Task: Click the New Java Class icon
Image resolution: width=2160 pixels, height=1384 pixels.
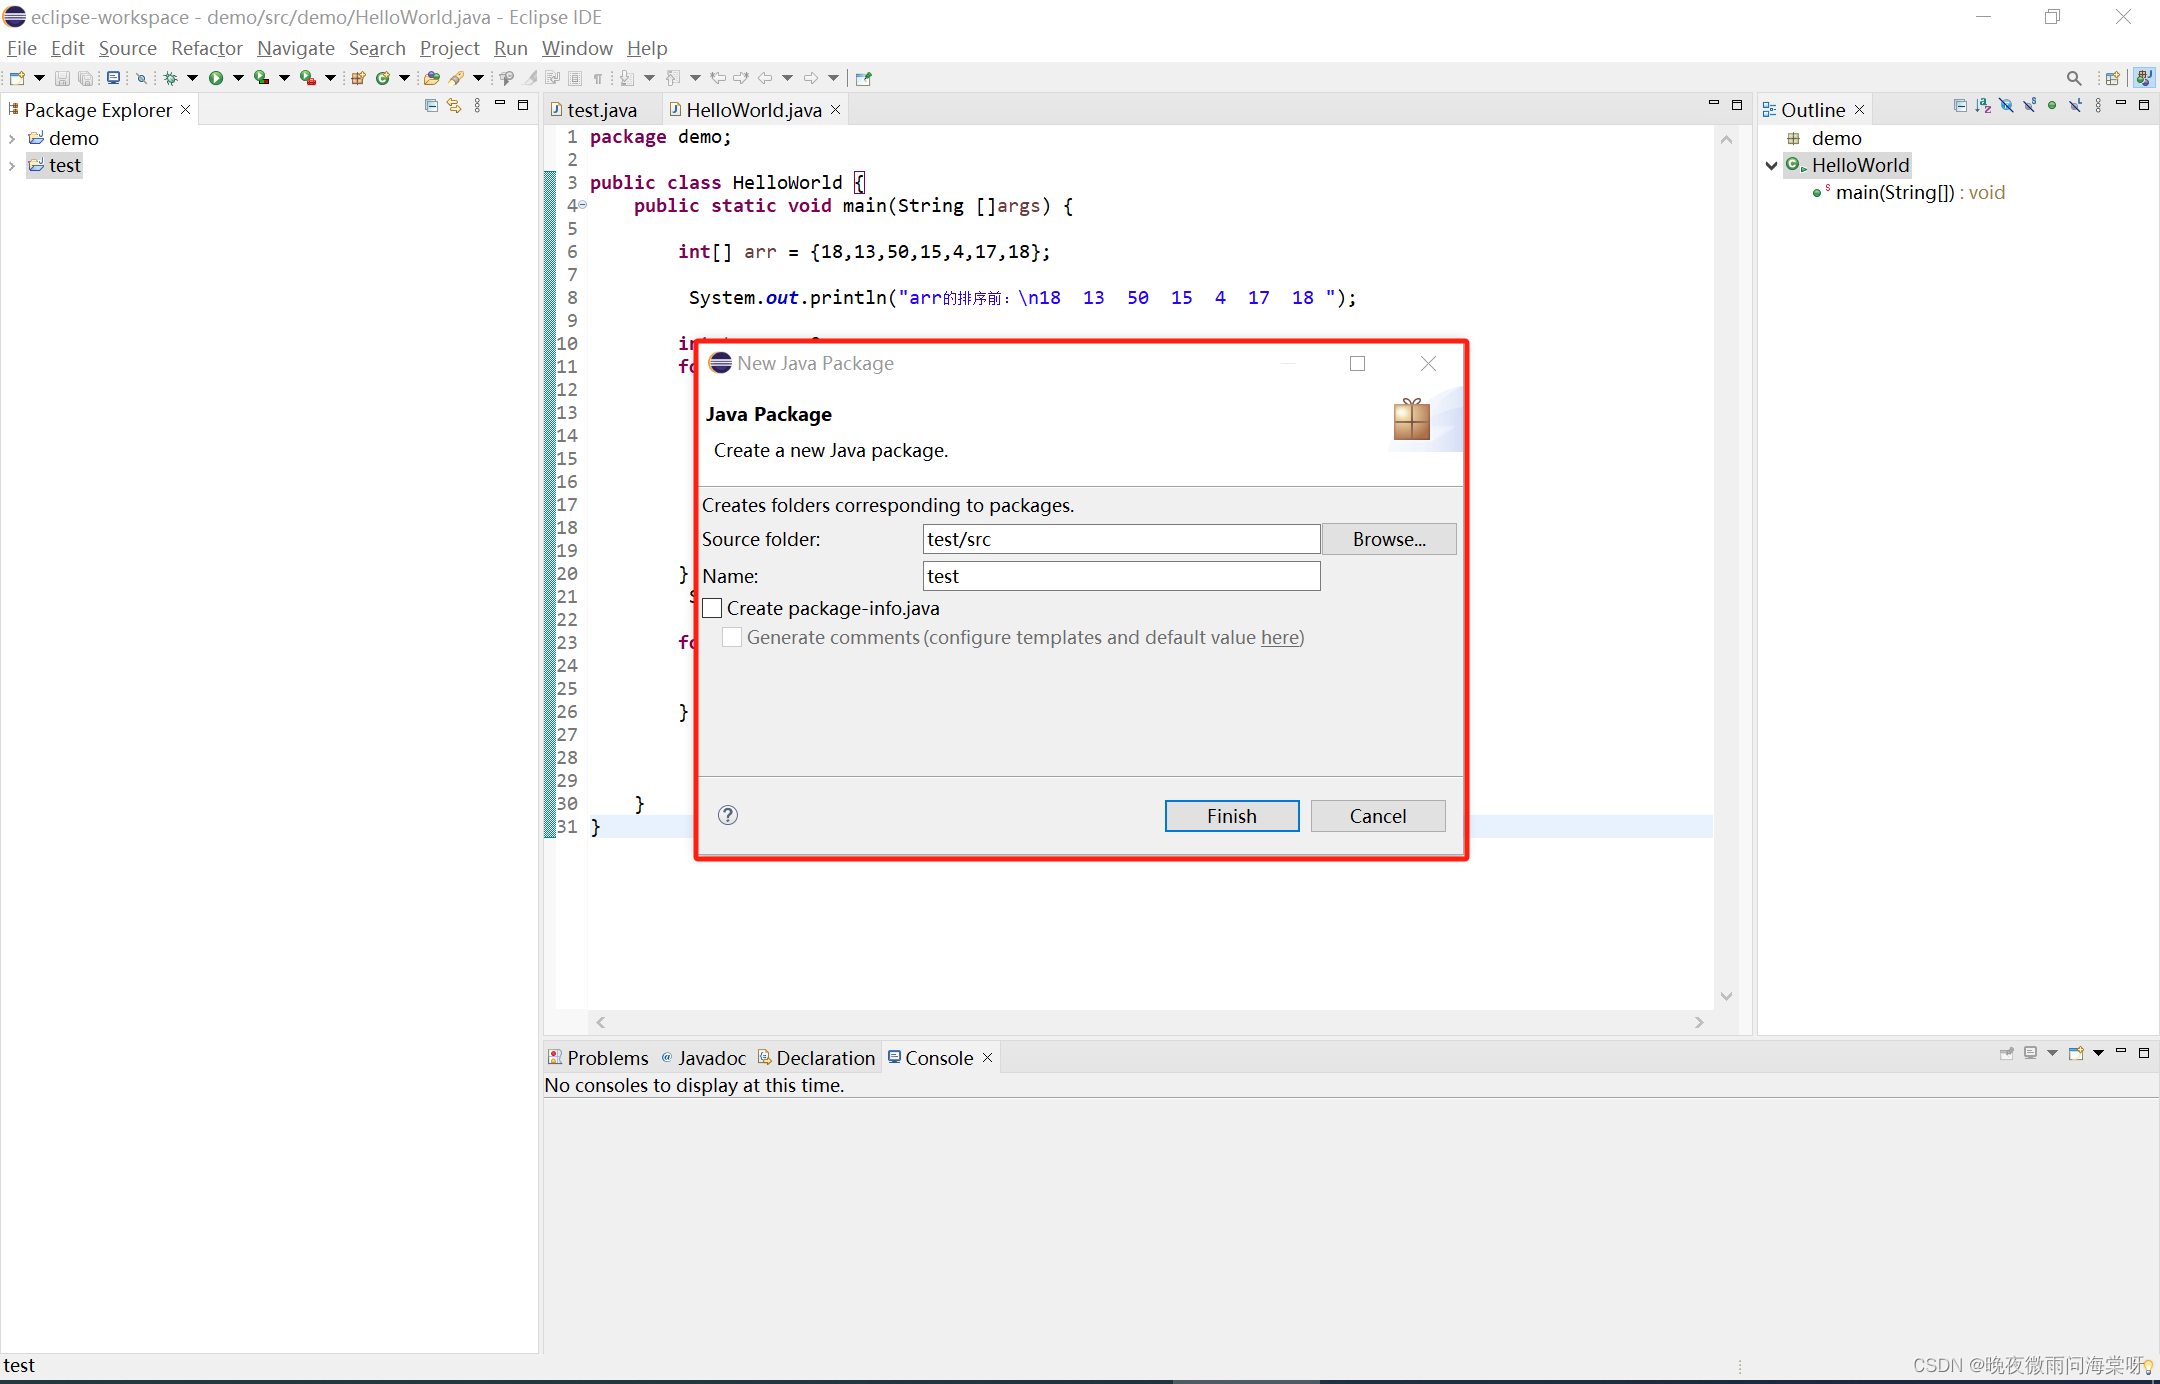Action: click(x=382, y=78)
